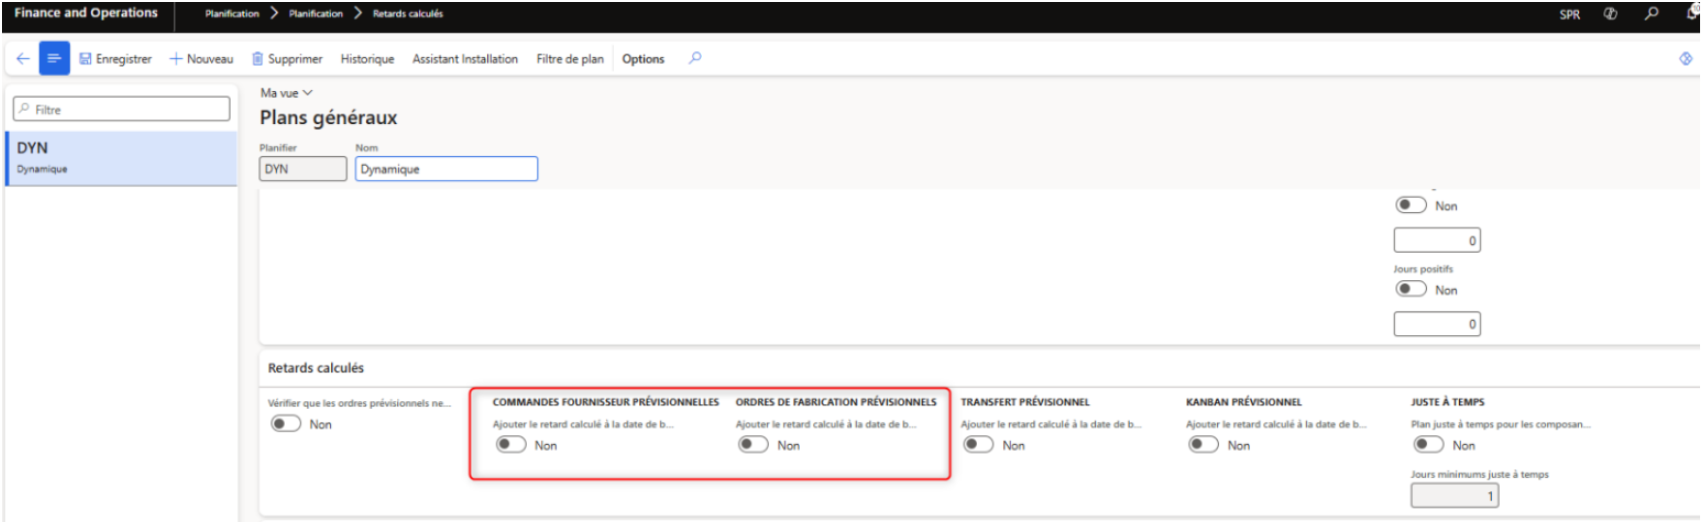Click the diamond icon at far right
This screenshot has width=1702, height=522.
pos(1685,59)
